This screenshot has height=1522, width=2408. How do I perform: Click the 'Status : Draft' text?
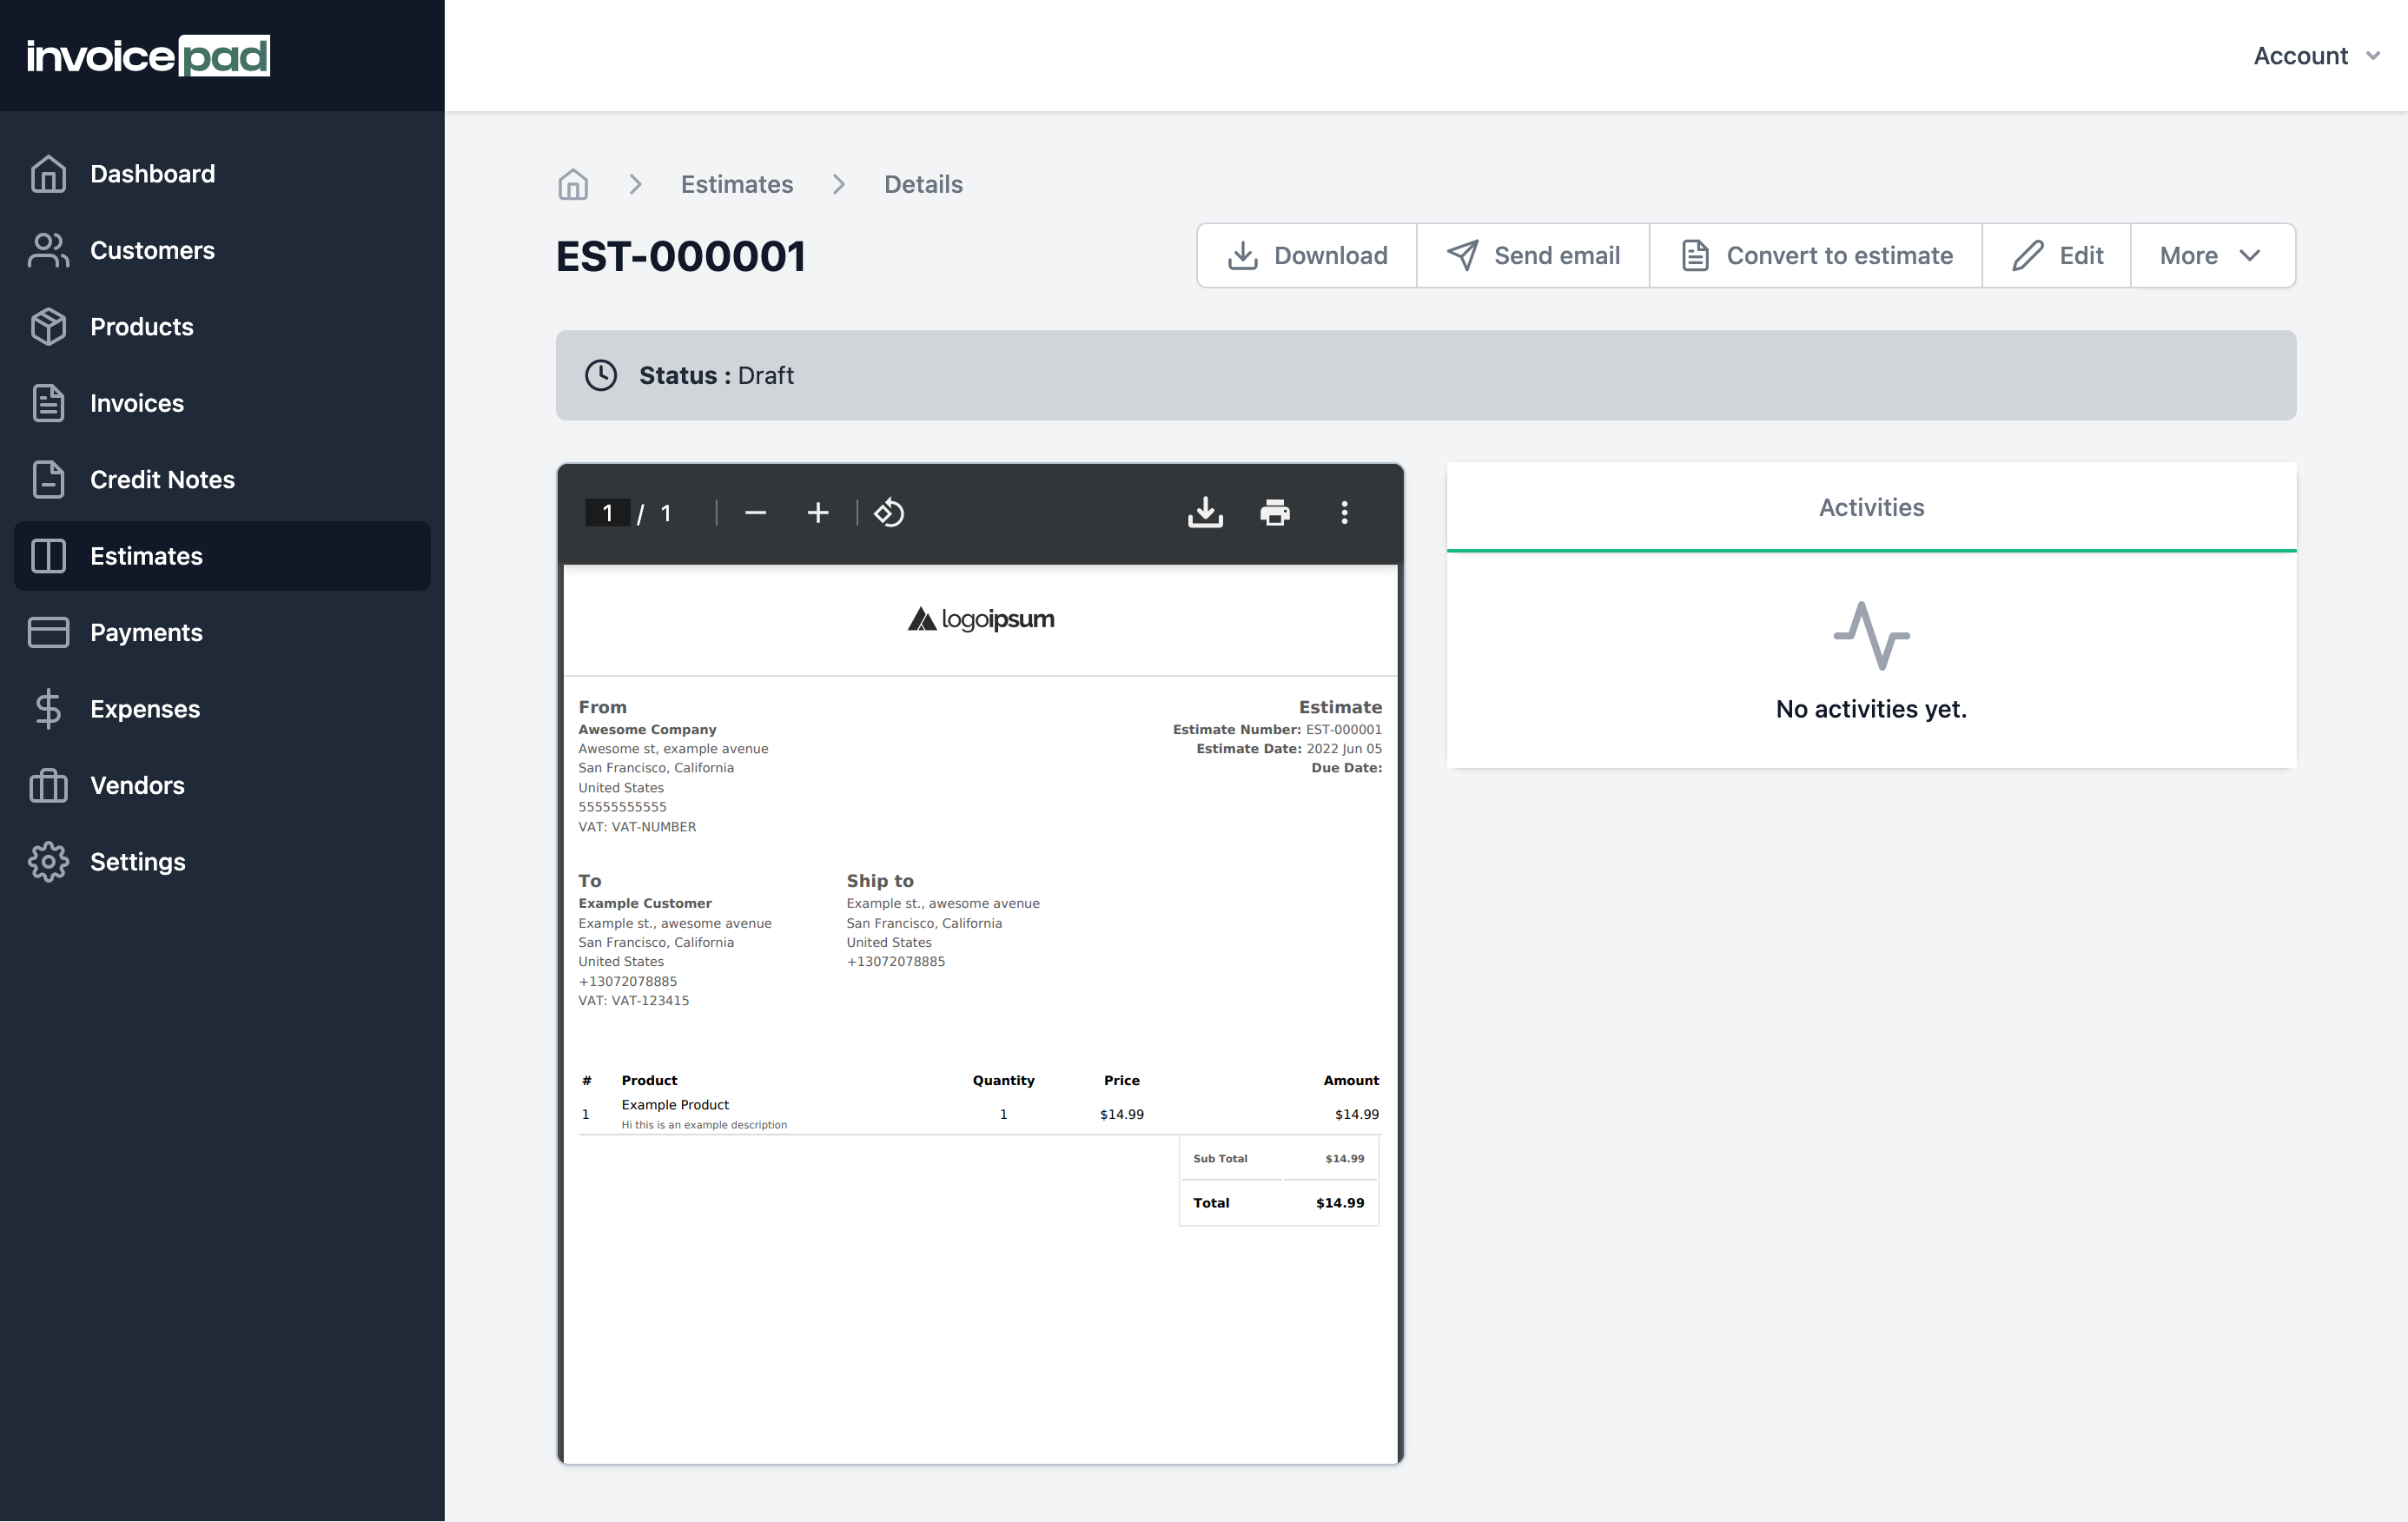pyautogui.click(x=716, y=375)
